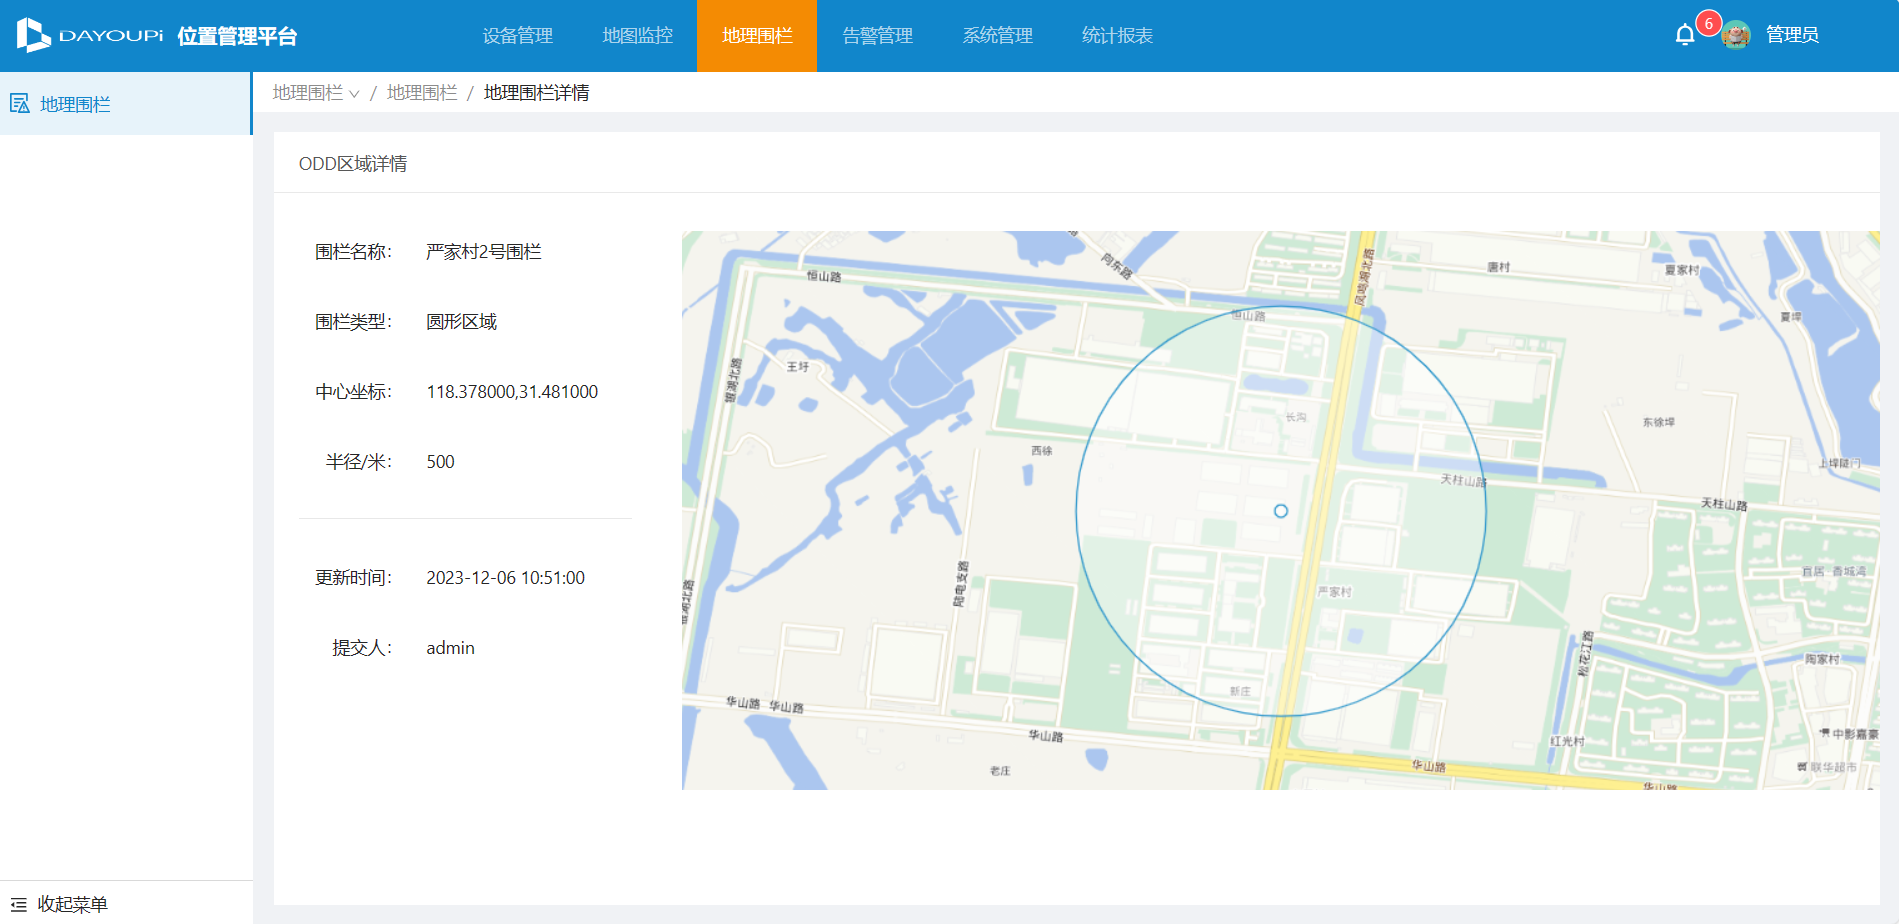Click the second 地理围栏 breadcrumb link

pos(422,93)
